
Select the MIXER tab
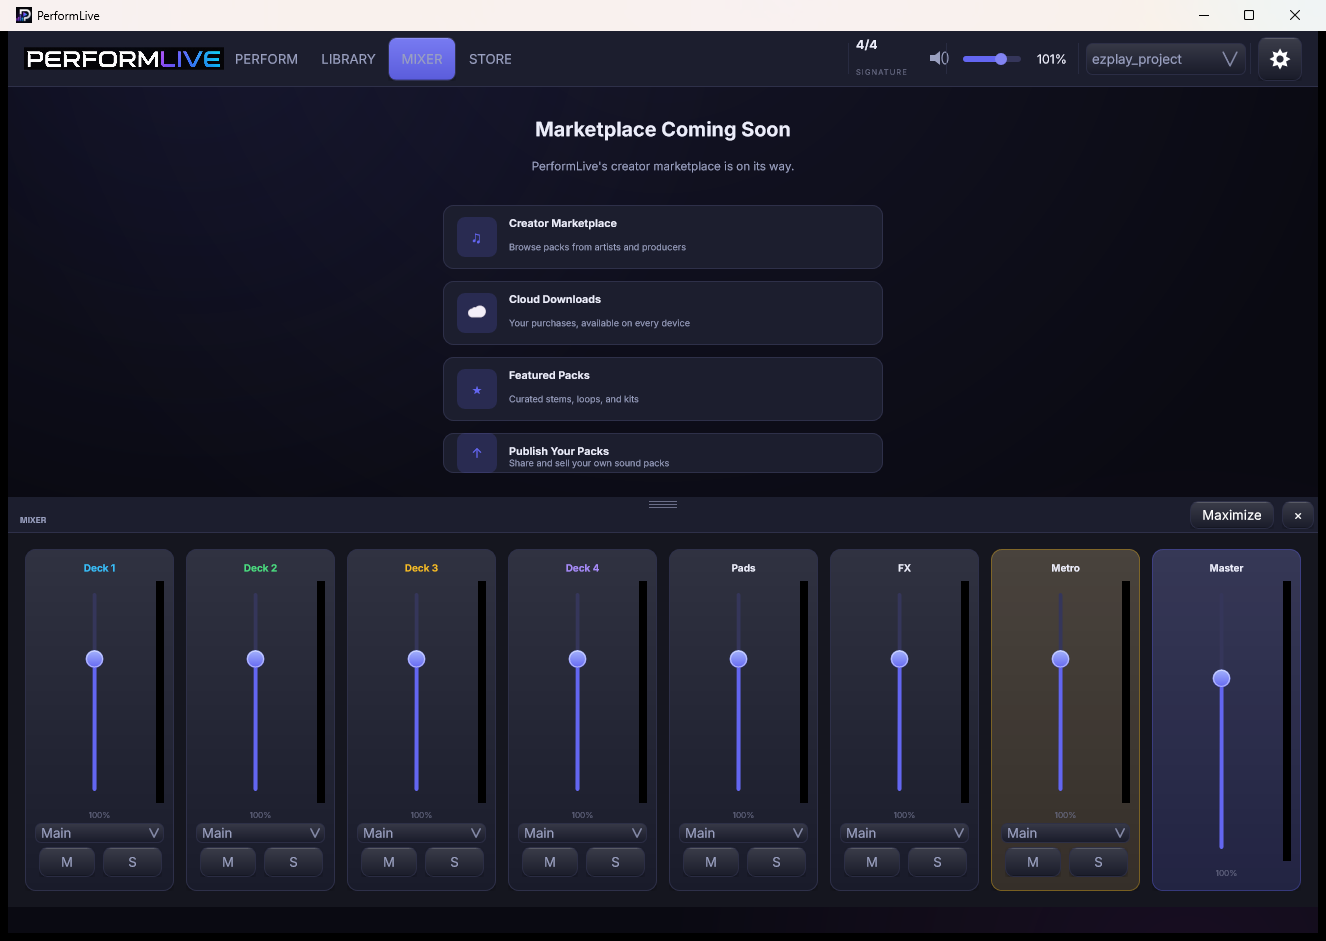pos(422,59)
